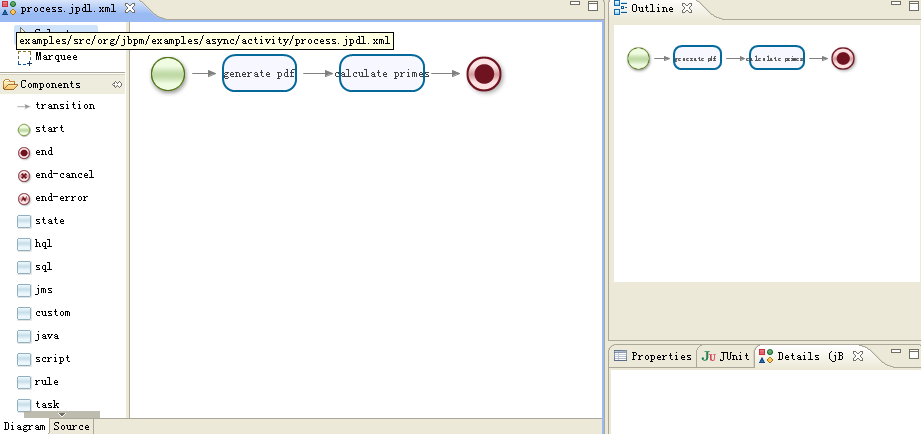Select the java activity palette item
This screenshot has height=434, width=921.
(x=38, y=336)
